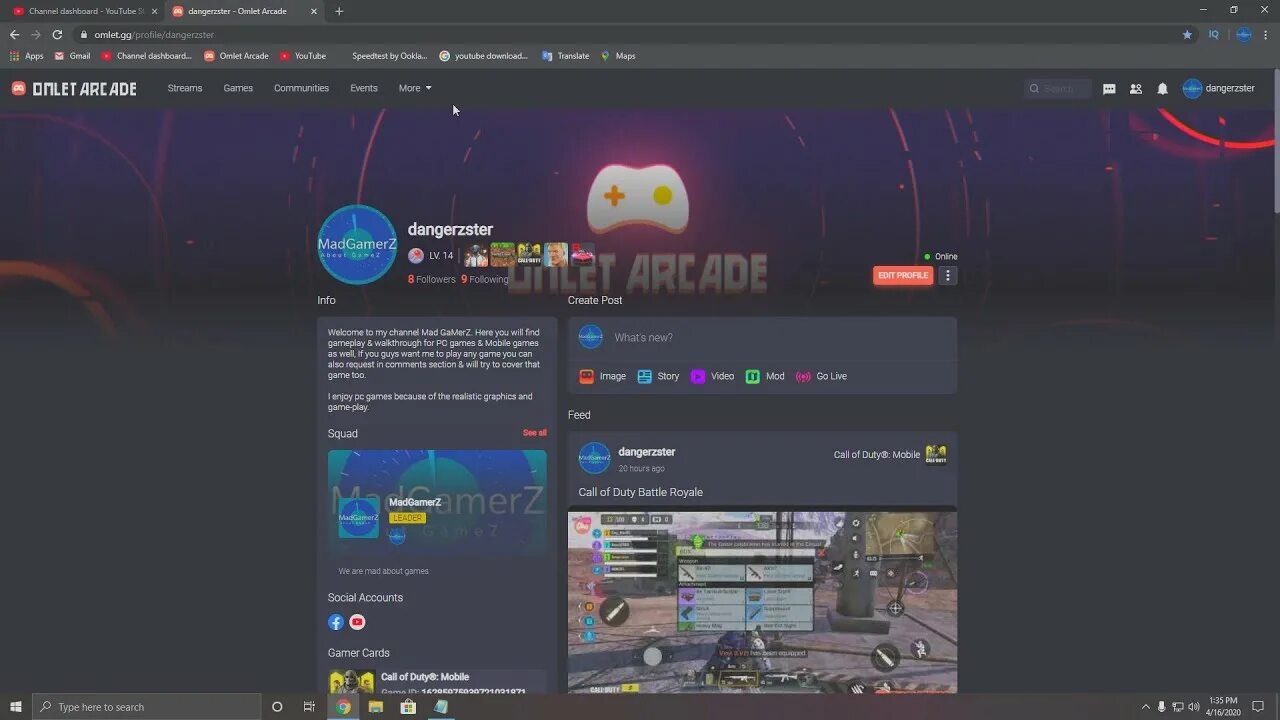Open the Facebook social account icon
The image size is (1280, 720).
pos(336,622)
